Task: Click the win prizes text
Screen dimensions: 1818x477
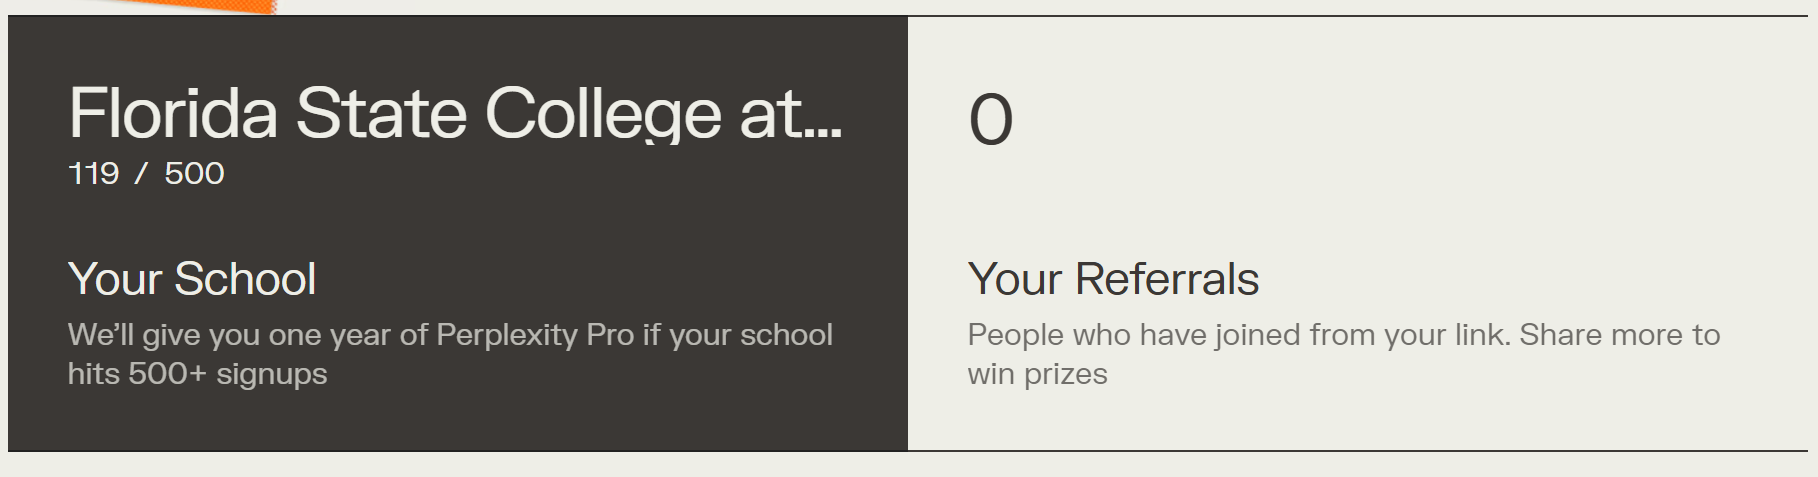Action: point(1038,374)
